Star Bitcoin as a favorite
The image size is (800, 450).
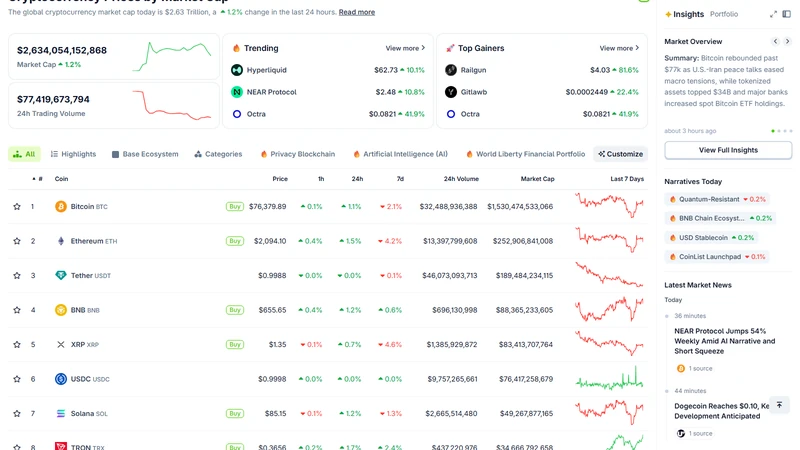tap(17, 207)
